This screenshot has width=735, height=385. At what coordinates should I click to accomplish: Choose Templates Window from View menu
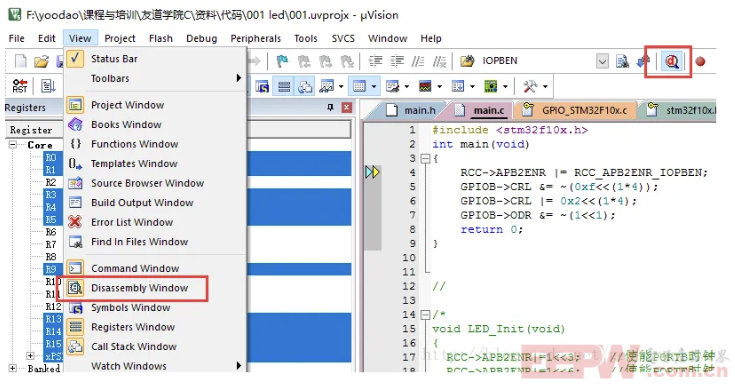(155, 164)
